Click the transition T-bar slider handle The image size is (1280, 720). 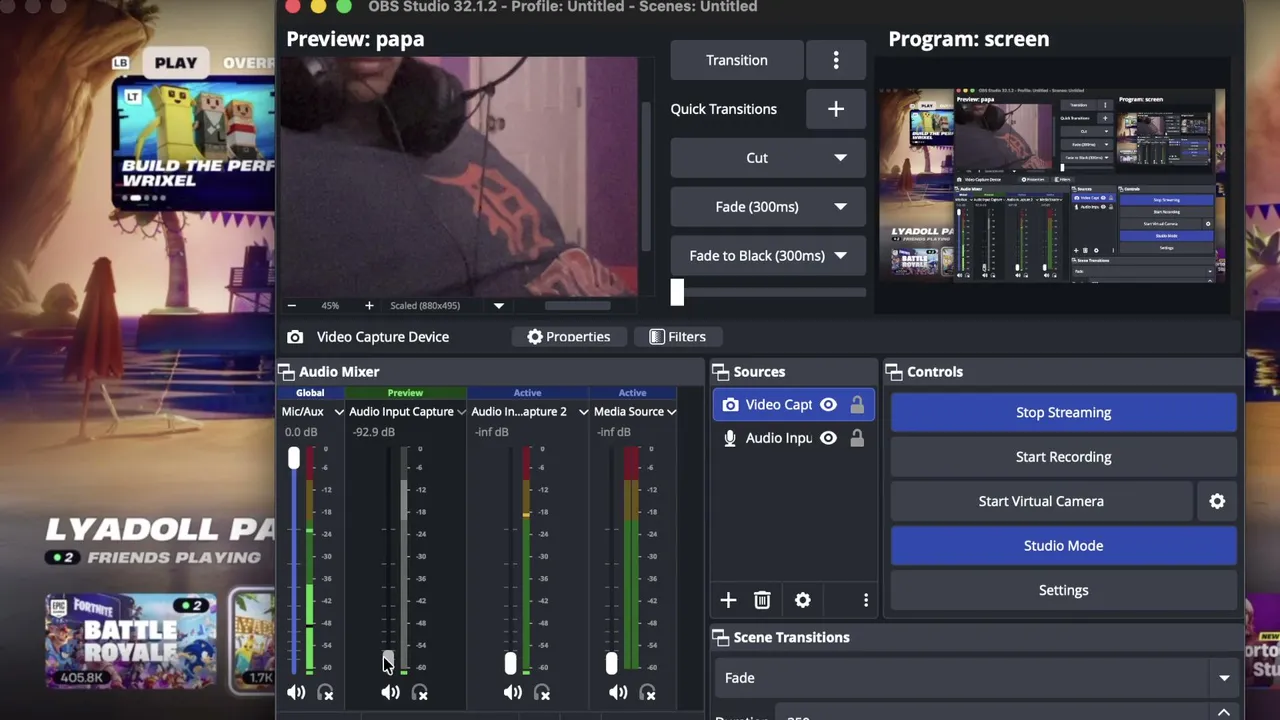(677, 292)
